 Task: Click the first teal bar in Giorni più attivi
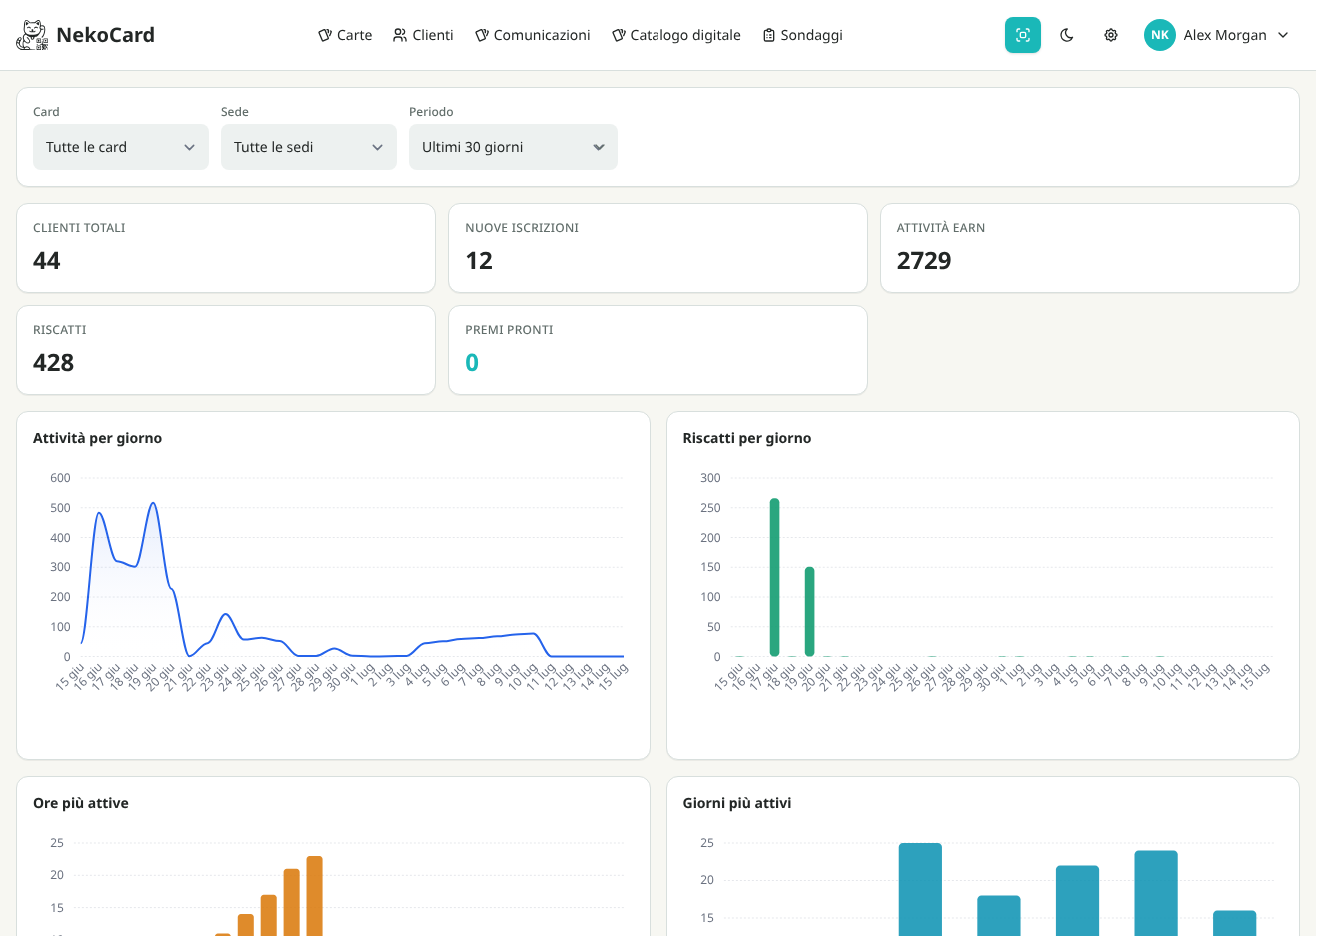coord(920,890)
